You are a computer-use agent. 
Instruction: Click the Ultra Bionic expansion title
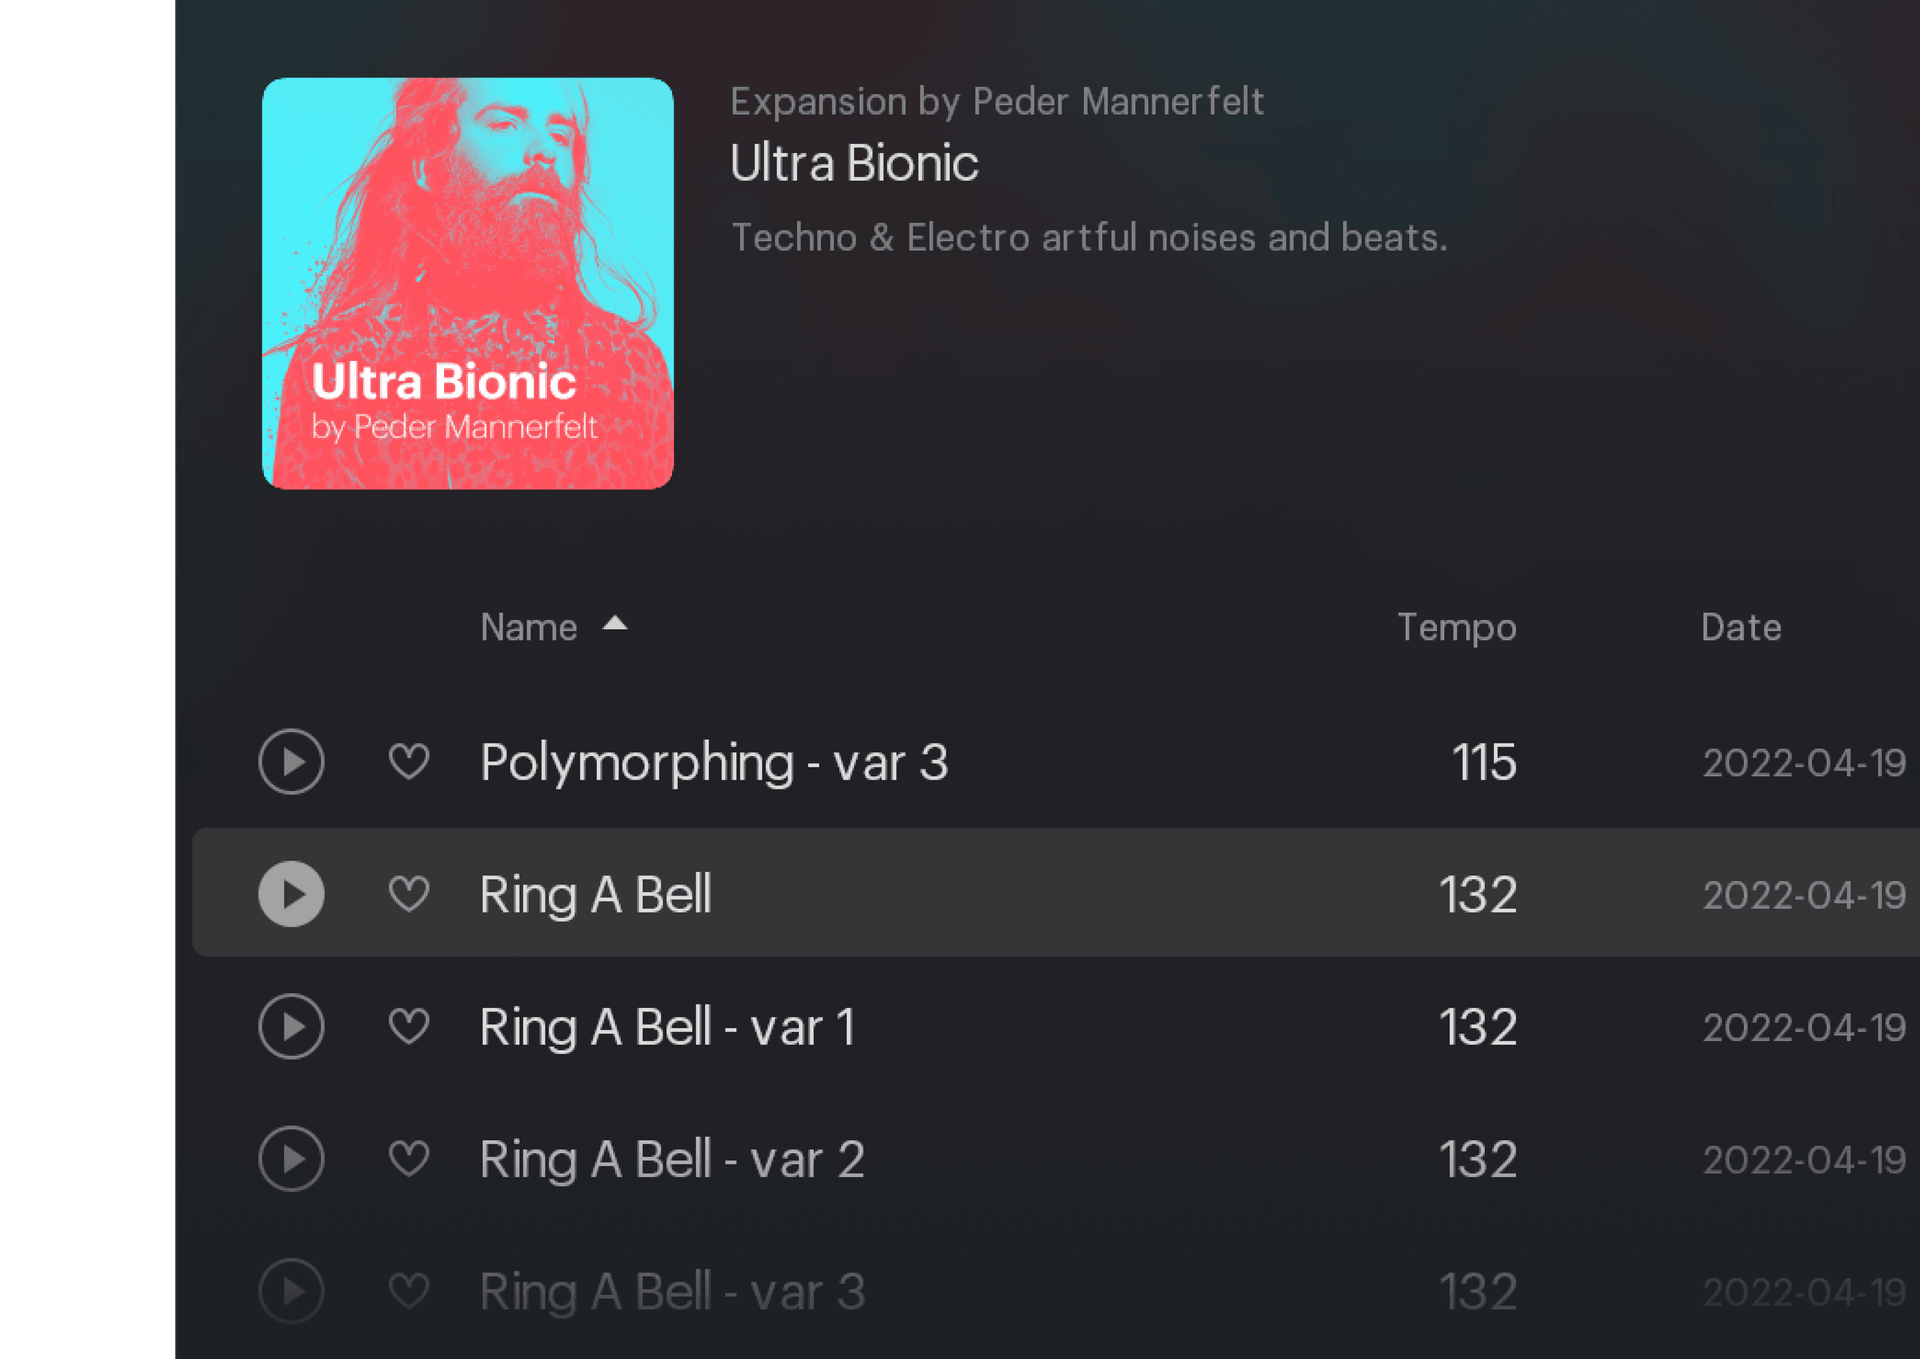[854, 164]
